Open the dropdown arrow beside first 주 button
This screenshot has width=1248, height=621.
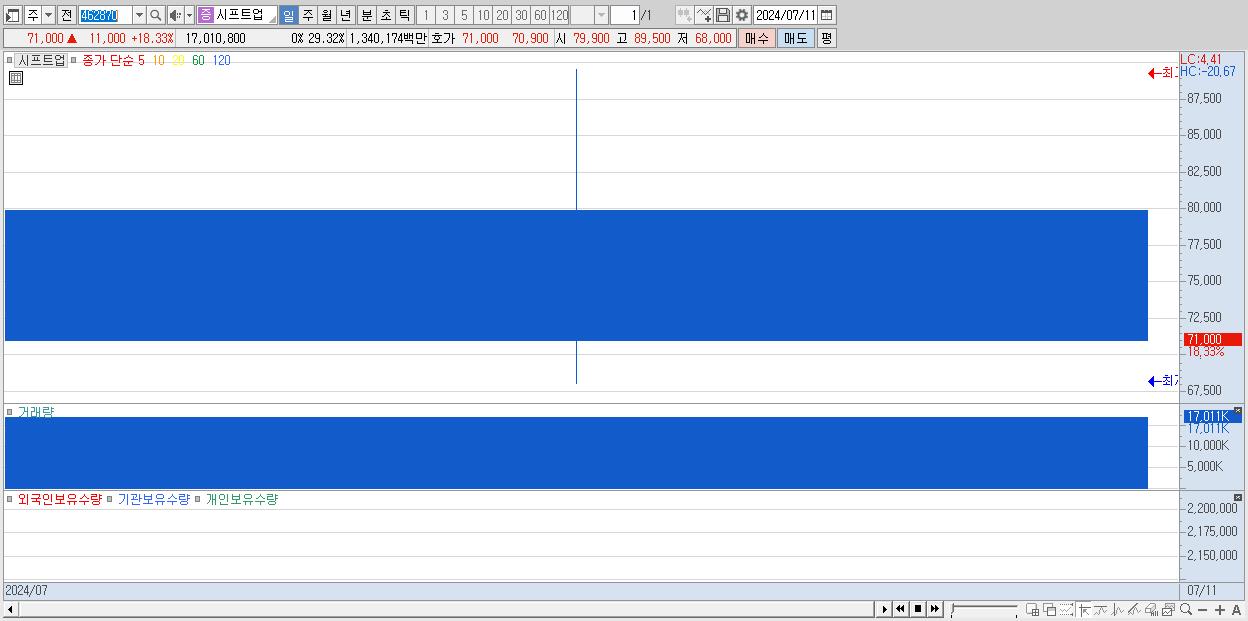click(x=48, y=15)
